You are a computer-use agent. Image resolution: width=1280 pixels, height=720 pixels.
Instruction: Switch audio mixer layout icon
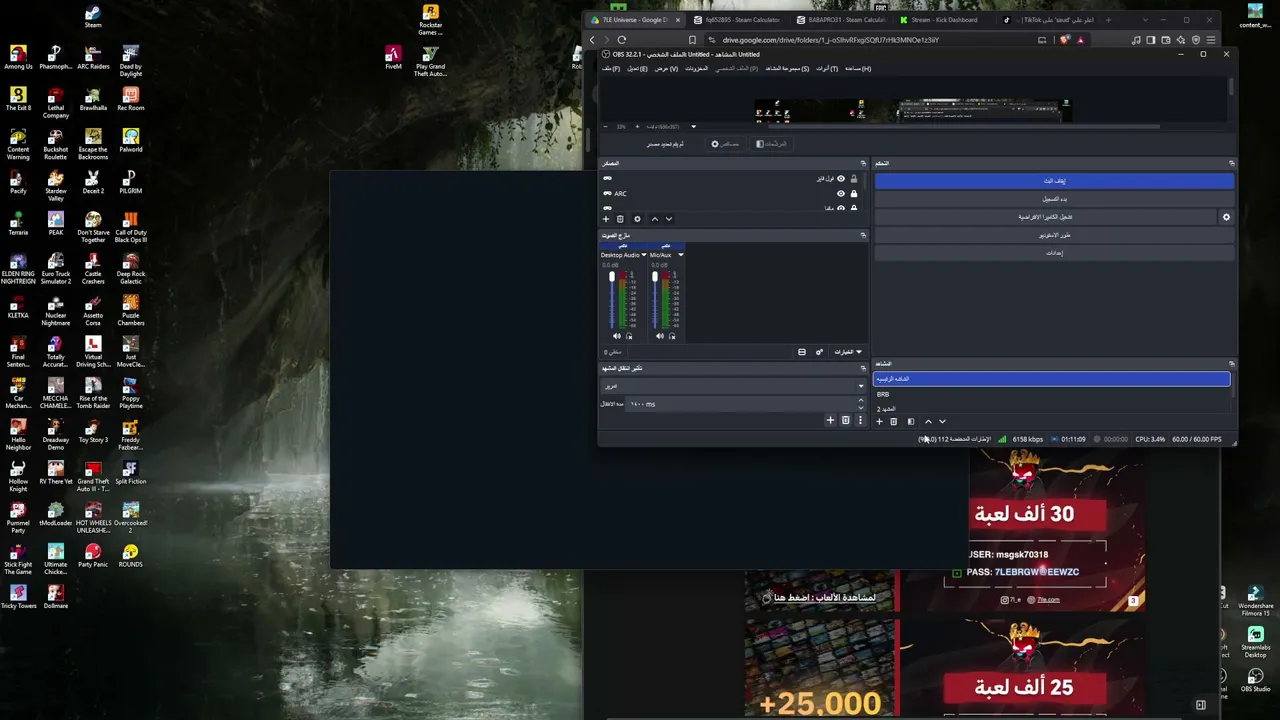(802, 352)
